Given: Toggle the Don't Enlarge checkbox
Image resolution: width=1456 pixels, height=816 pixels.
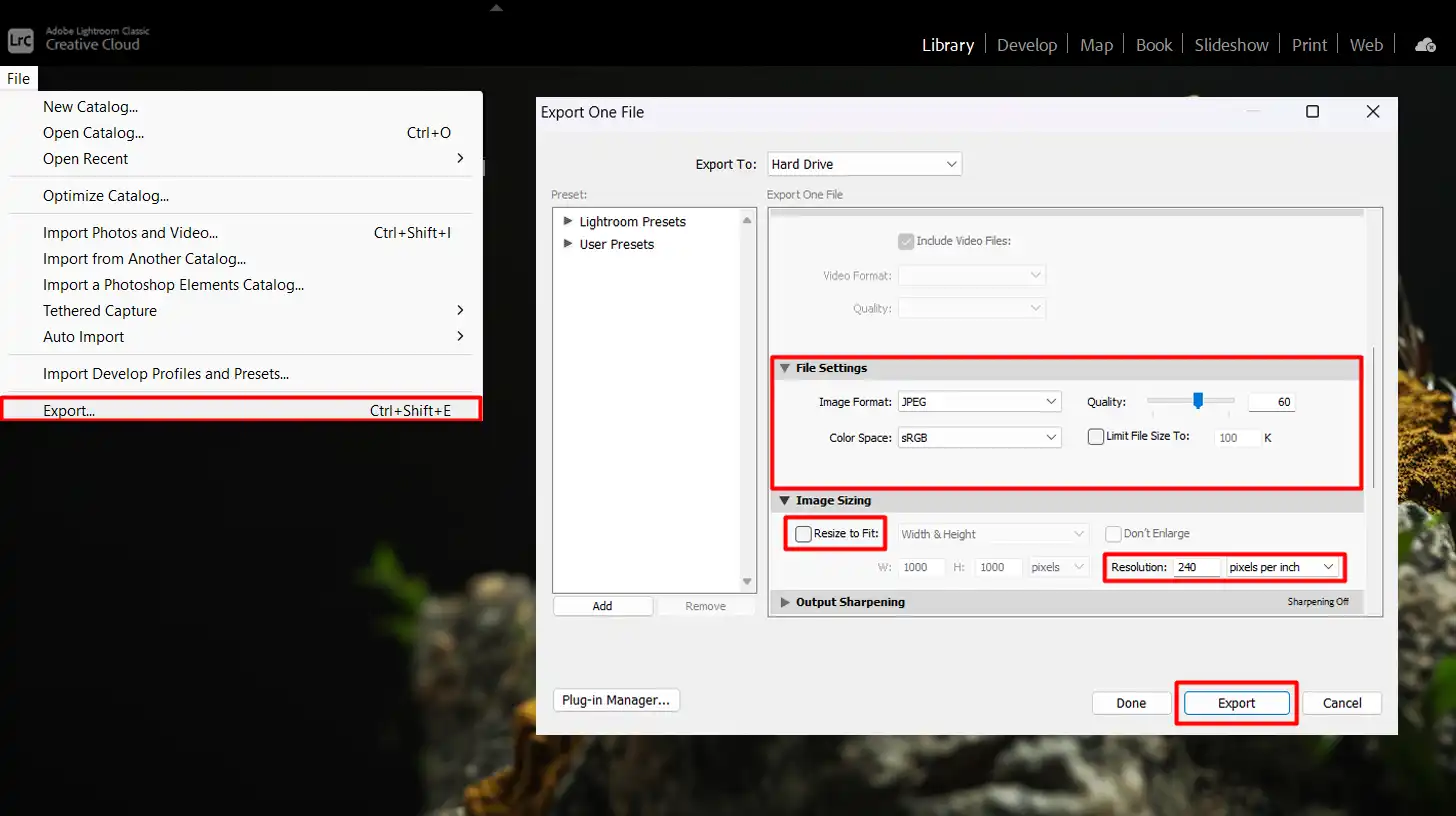Looking at the screenshot, I should 1113,534.
